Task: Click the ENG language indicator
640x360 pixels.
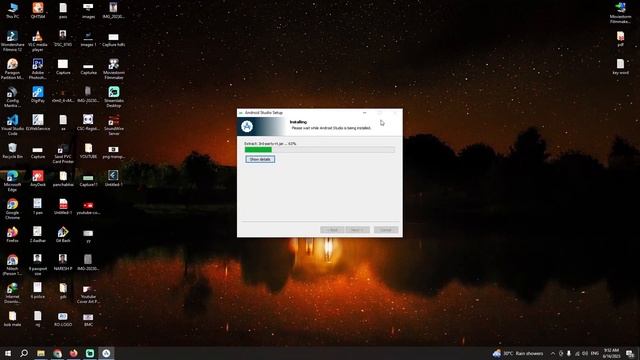Action: coord(595,353)
